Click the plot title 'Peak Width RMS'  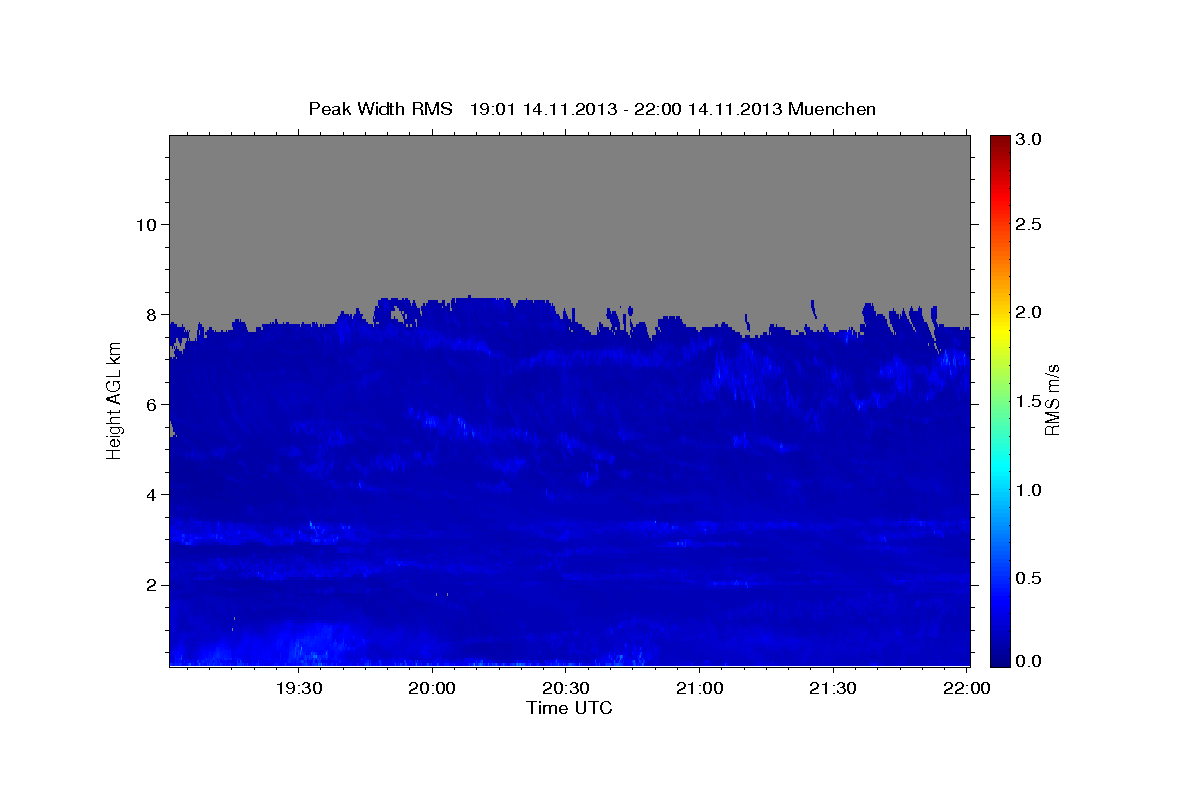coord(381,108)
